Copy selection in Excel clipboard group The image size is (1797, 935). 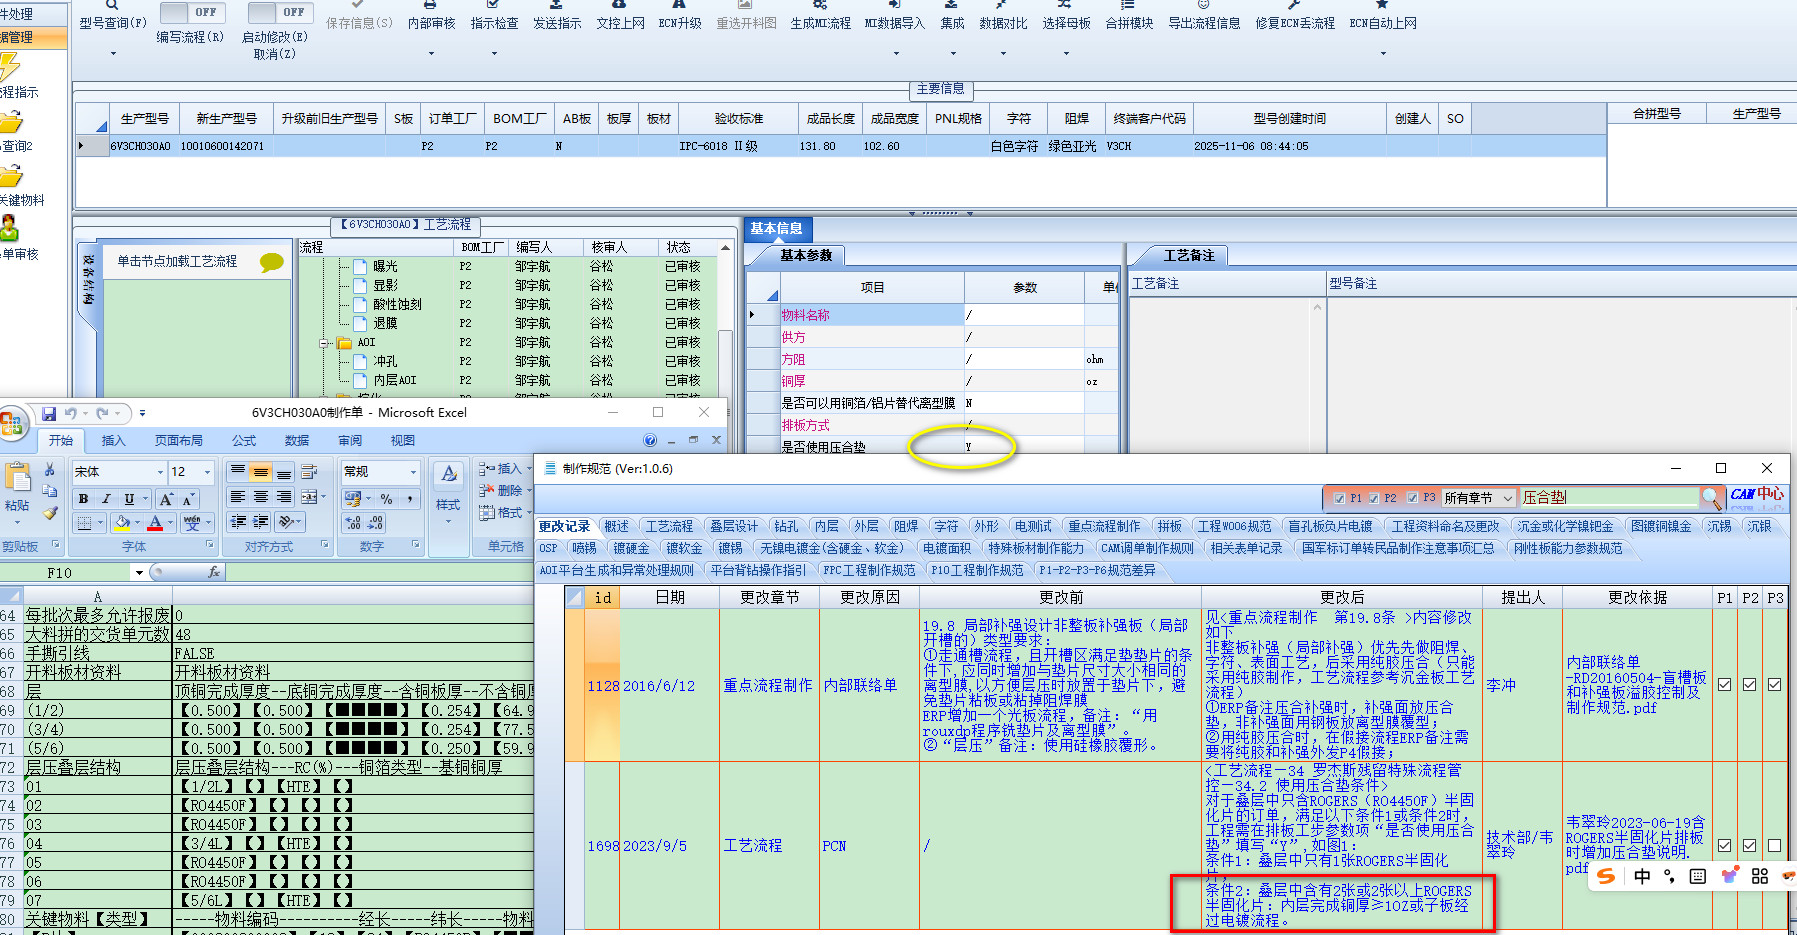(50, 491)
